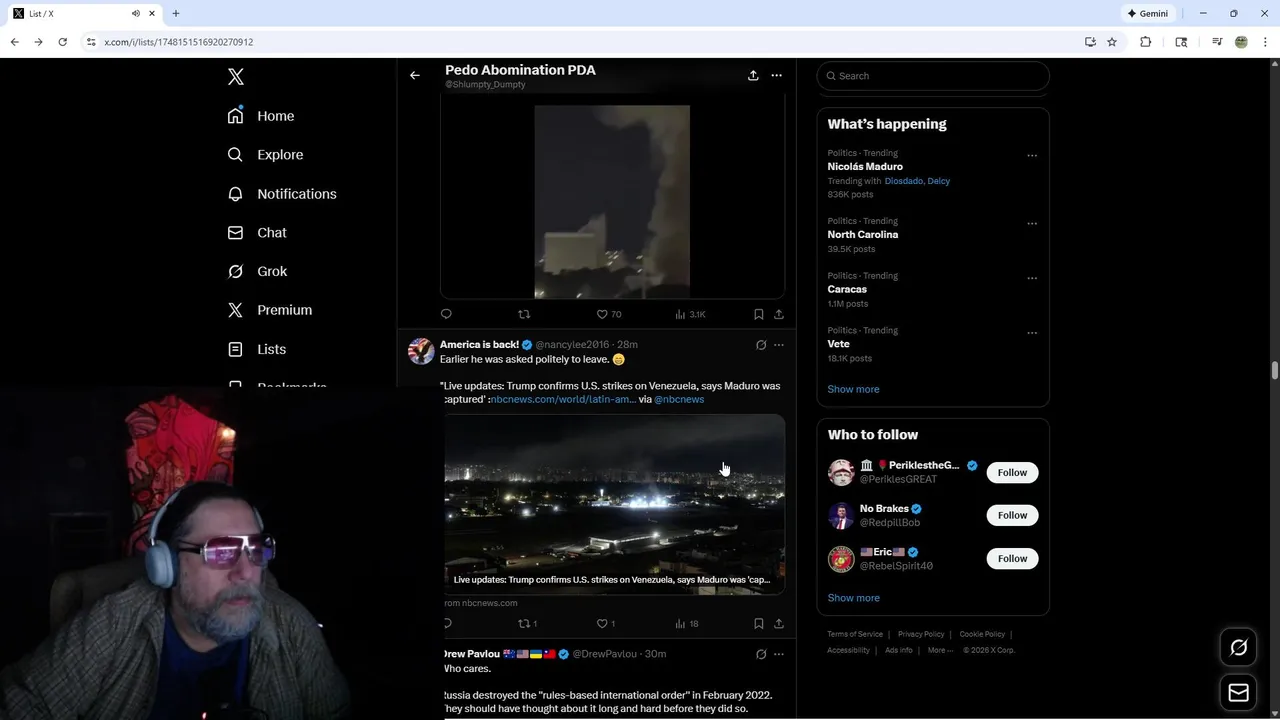Show more trending topics
Image resolution: width=1280 pixels, height=720 pixels.
[x=853, y=389]
